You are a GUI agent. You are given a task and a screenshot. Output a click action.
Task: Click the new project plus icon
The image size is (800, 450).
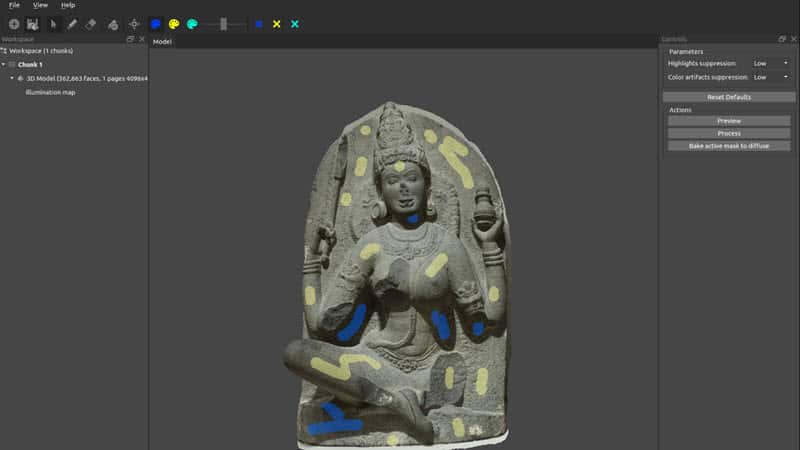point(14,24)
